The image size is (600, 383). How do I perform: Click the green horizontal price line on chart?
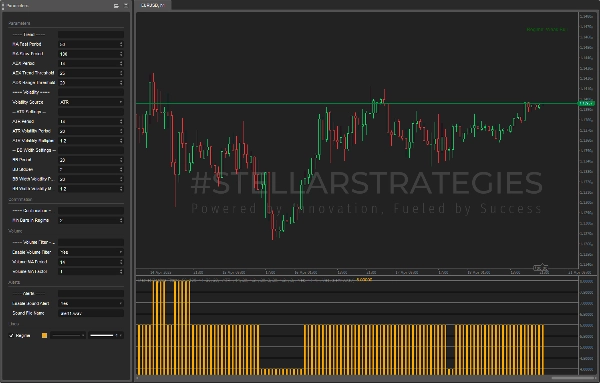click(357, 103)
